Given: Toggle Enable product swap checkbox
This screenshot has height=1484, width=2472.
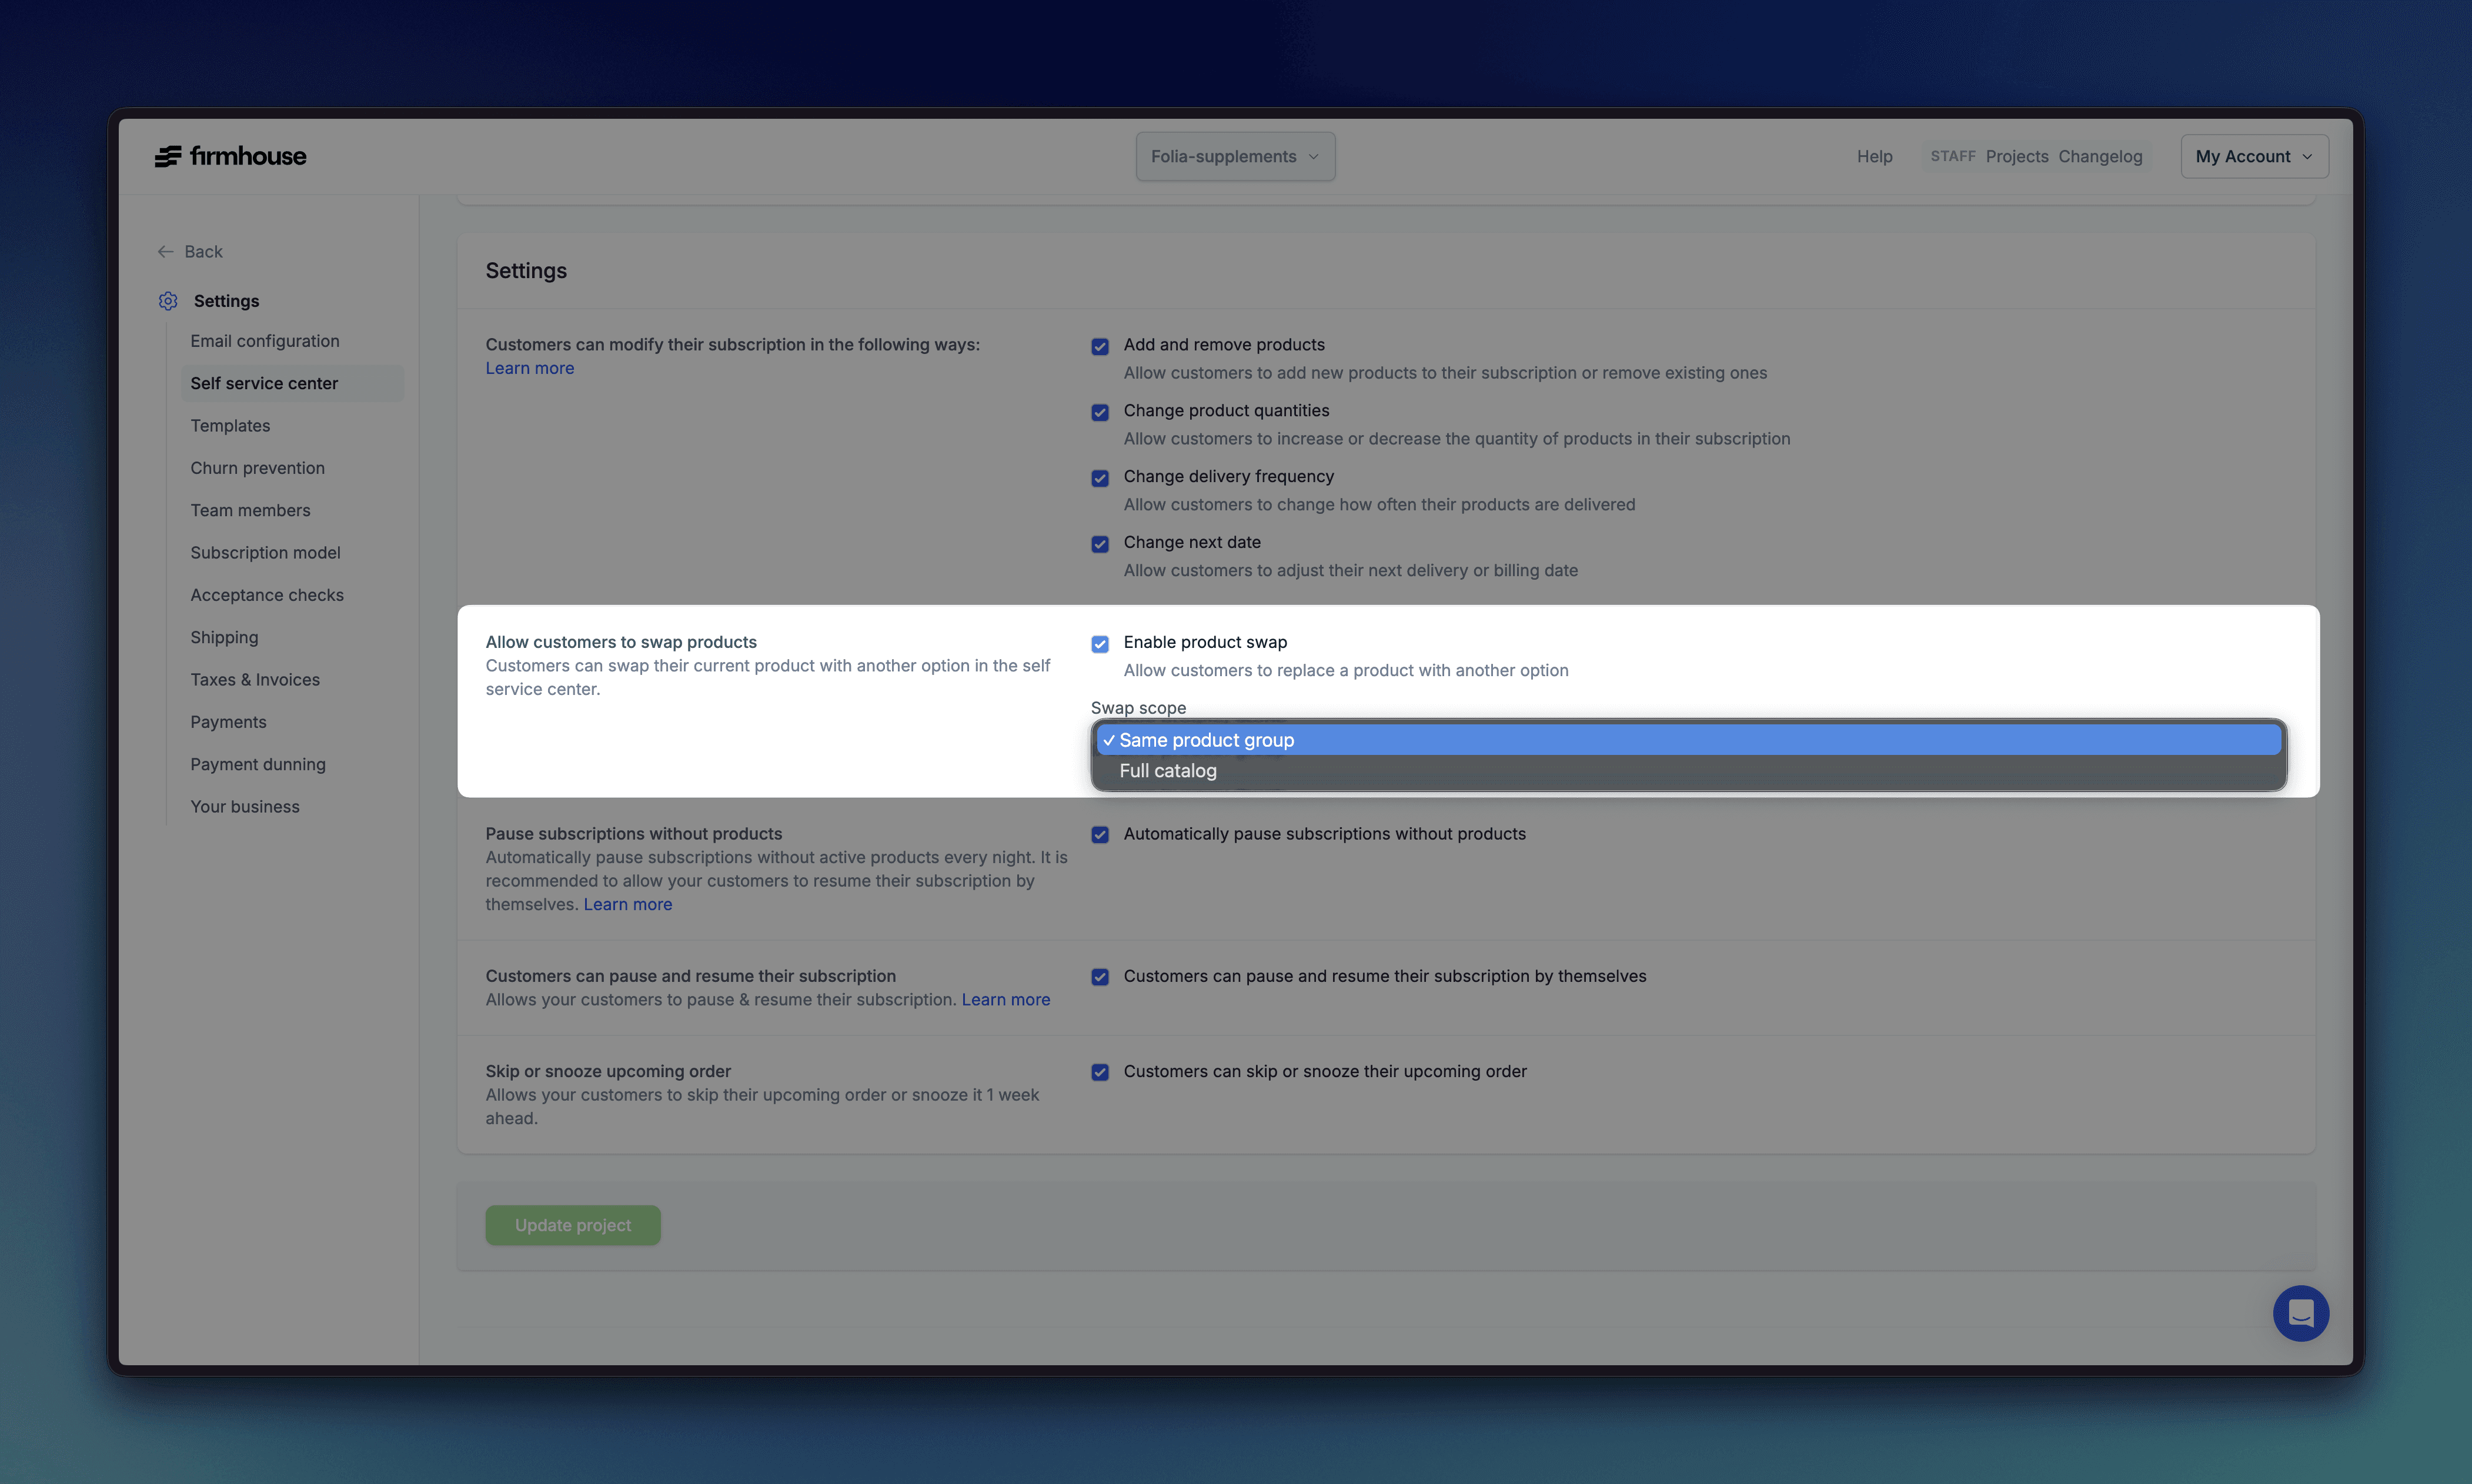Looking at the screenshot, I should click(1100, 644).
